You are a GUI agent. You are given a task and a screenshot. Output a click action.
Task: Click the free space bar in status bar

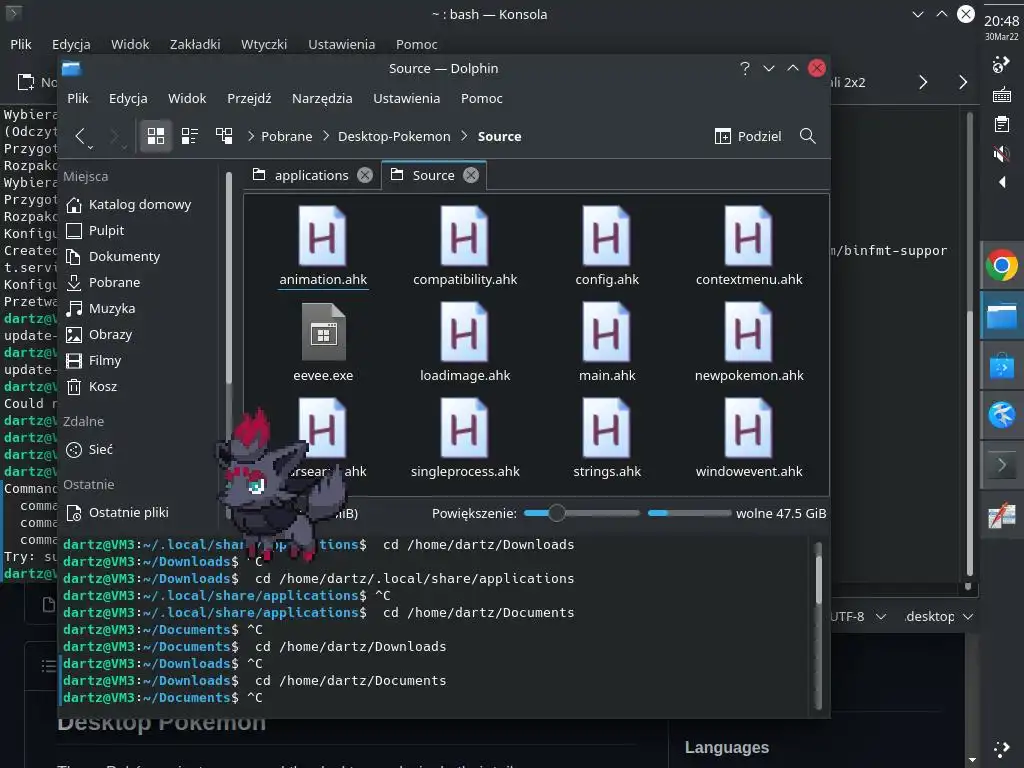[689, 513]
